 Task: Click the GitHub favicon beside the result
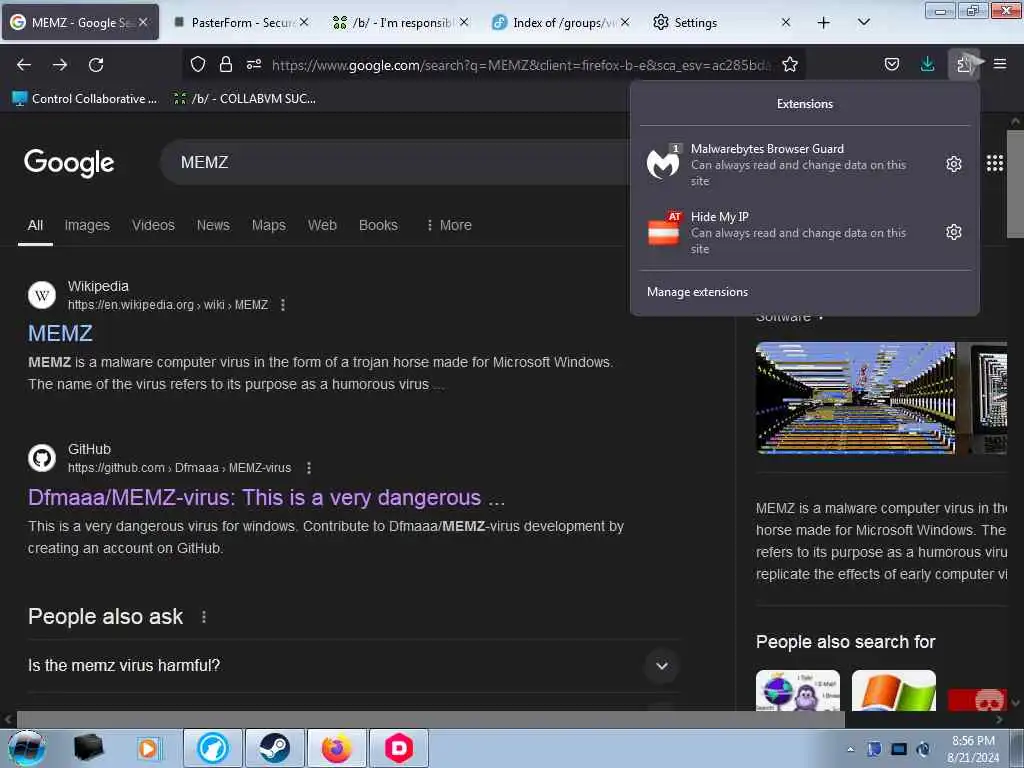tap(42, 458)
